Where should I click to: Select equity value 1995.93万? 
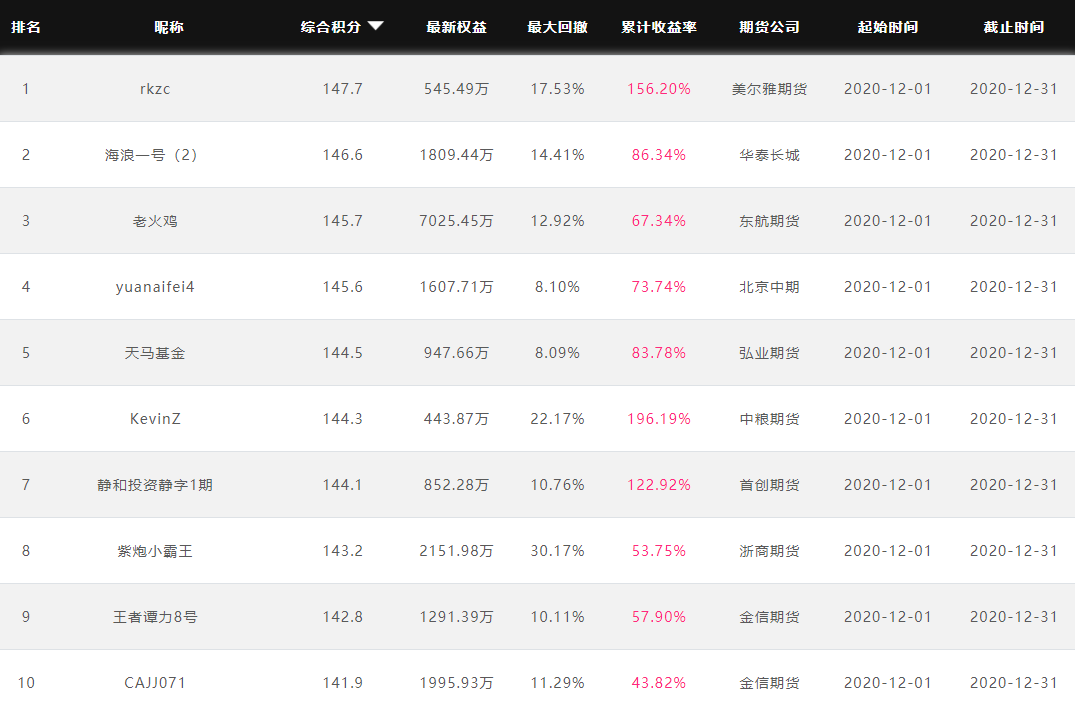point(457,683)
